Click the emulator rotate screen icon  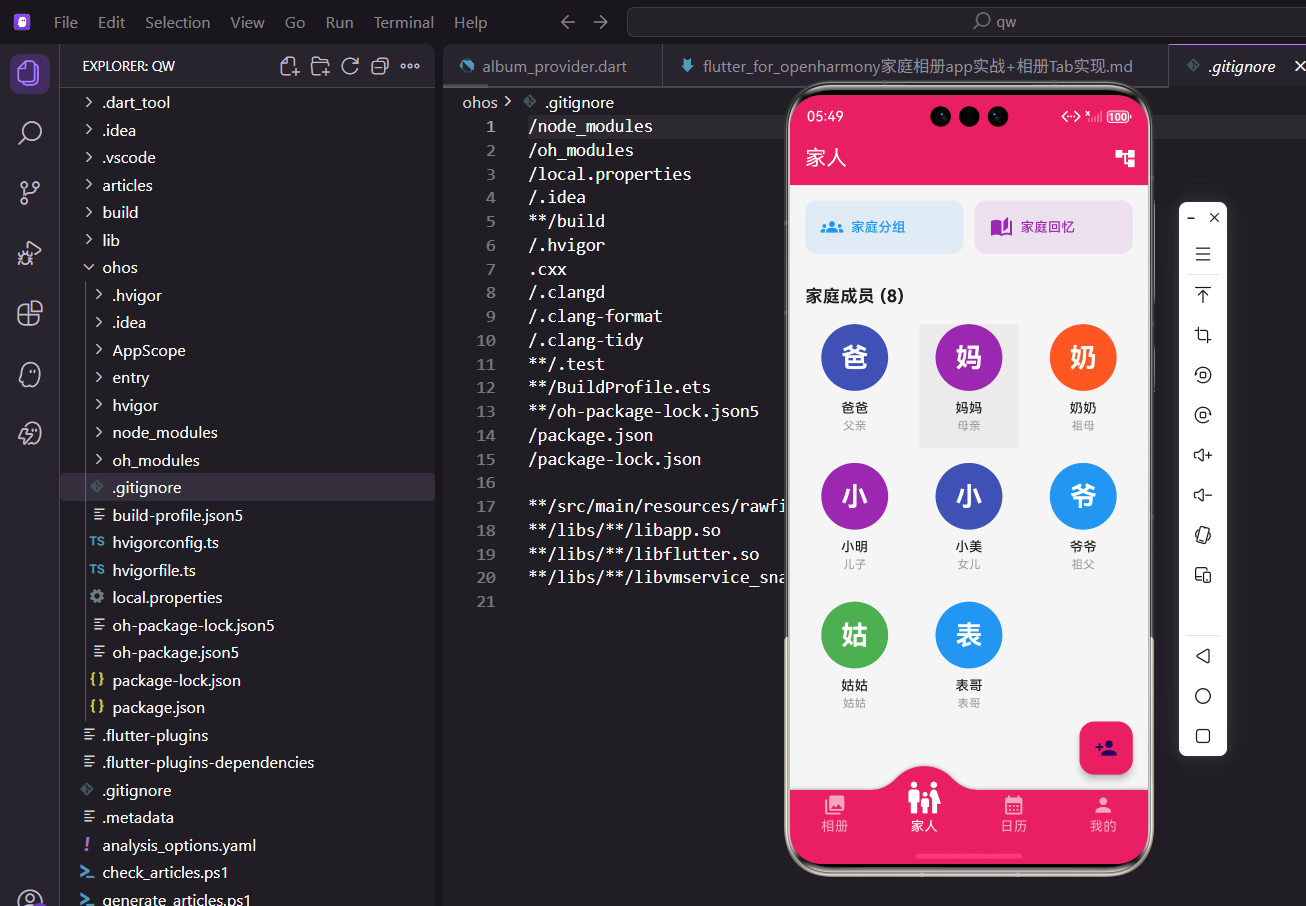click(x=1203, y=535)
